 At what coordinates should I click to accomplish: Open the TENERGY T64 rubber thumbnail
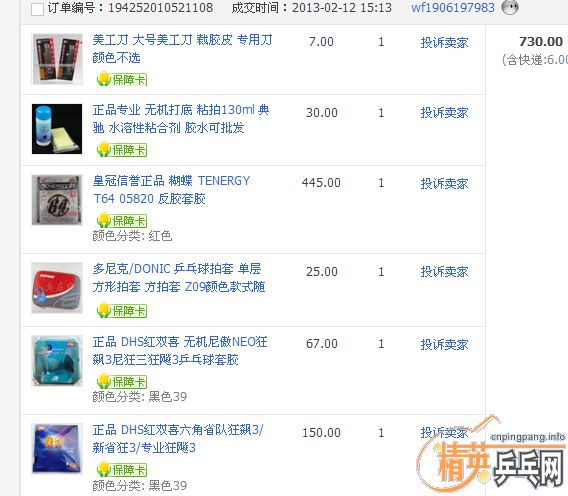point(57,200)
